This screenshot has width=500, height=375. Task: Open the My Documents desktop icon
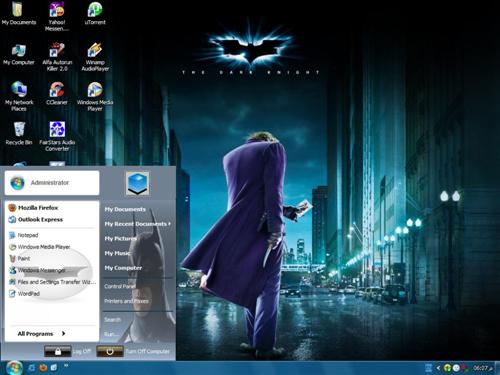(19, 14)
